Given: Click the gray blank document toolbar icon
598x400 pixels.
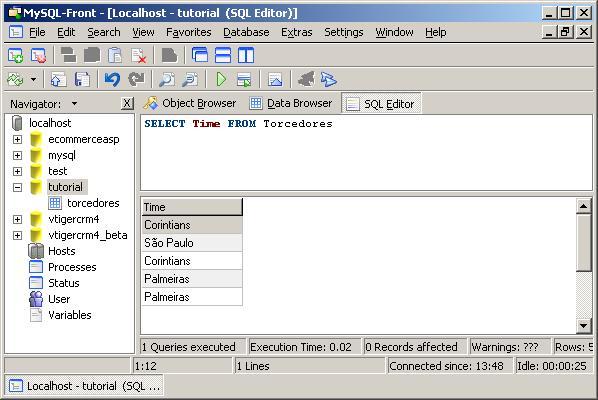Looking at the screenshot, I should click(x=169, y=56).
